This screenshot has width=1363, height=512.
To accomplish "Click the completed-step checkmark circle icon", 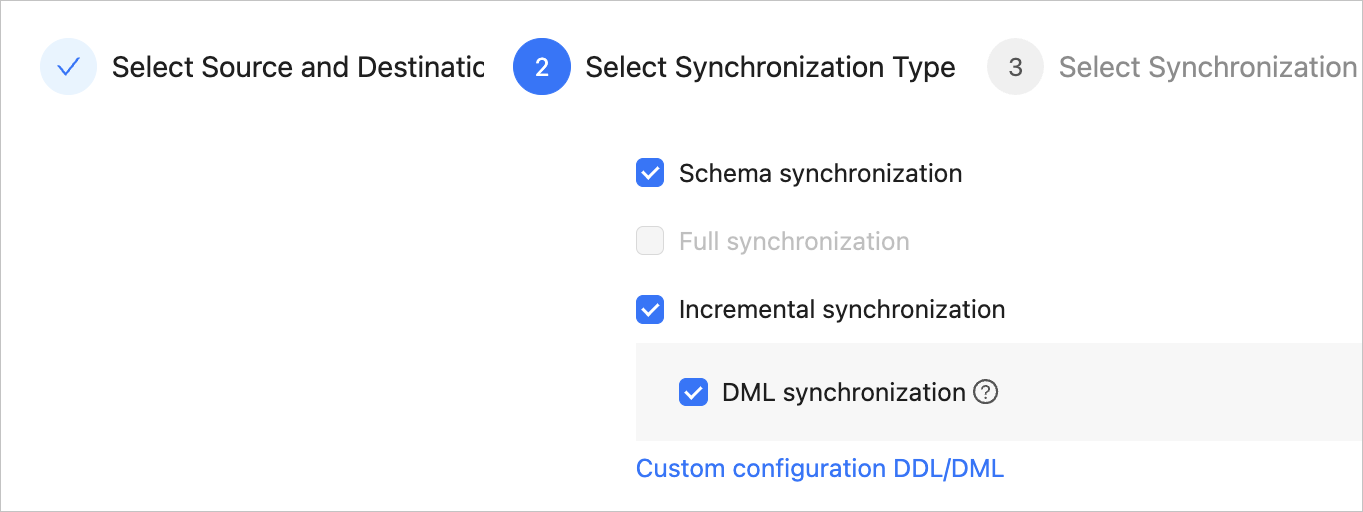I will click(x=68, y=67).
